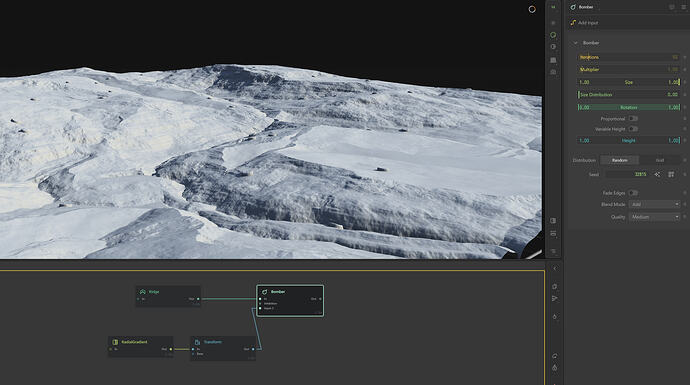Click the RadialGradient node Out port
Image resolution: width=690 pixels, height=385 pixels.
pos(171,349)
